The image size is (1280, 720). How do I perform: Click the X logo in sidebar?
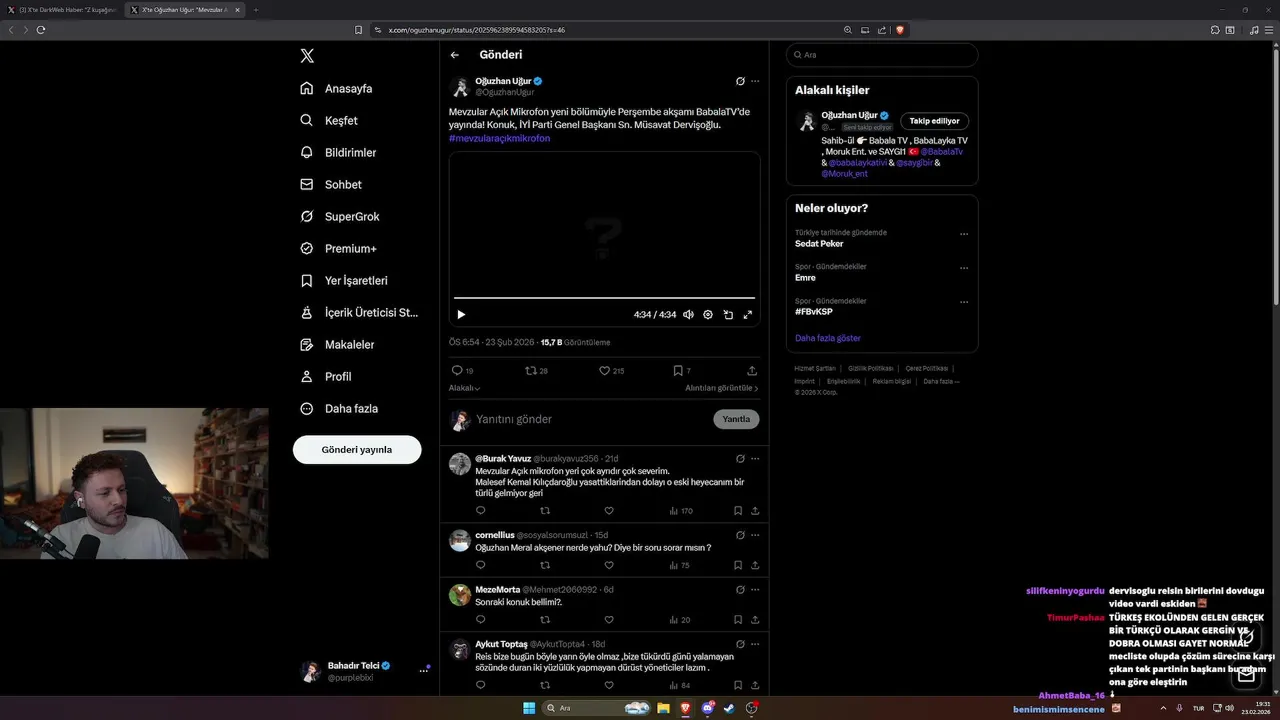click(307, 56)
